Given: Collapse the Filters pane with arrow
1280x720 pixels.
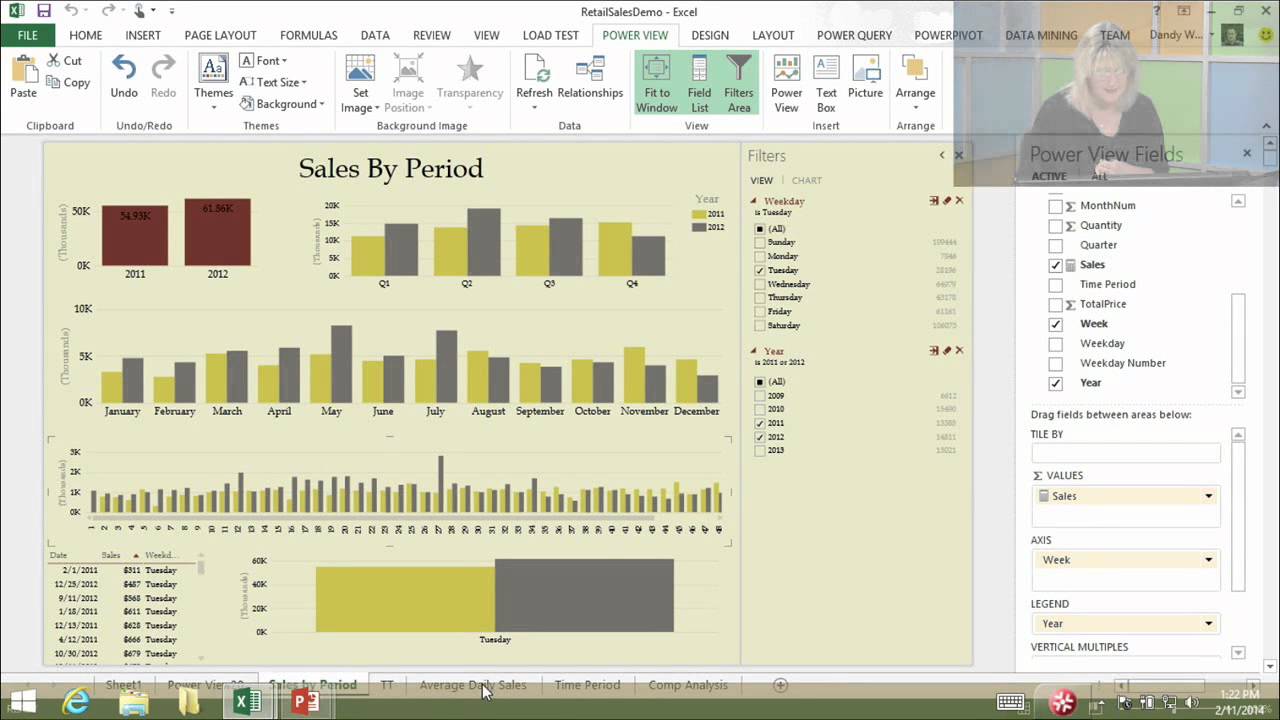Looking at the screenshot, I should click(x=941, y=155).
